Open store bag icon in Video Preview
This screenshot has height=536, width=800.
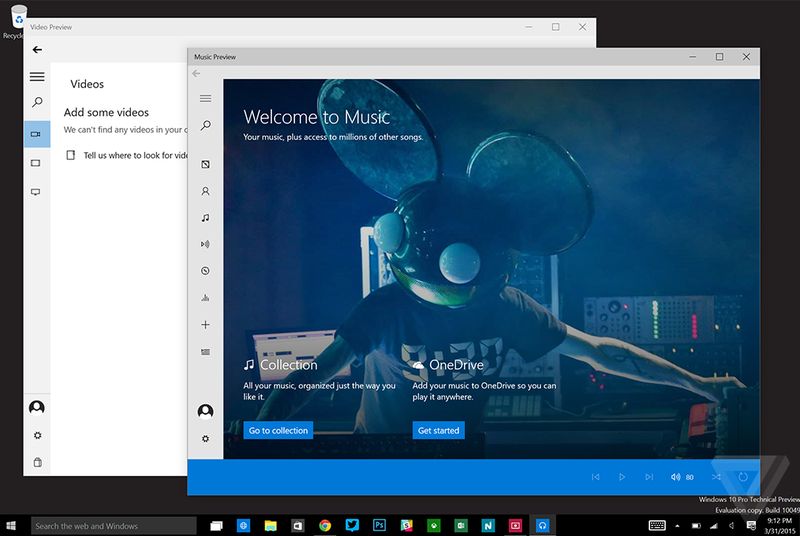37,462
